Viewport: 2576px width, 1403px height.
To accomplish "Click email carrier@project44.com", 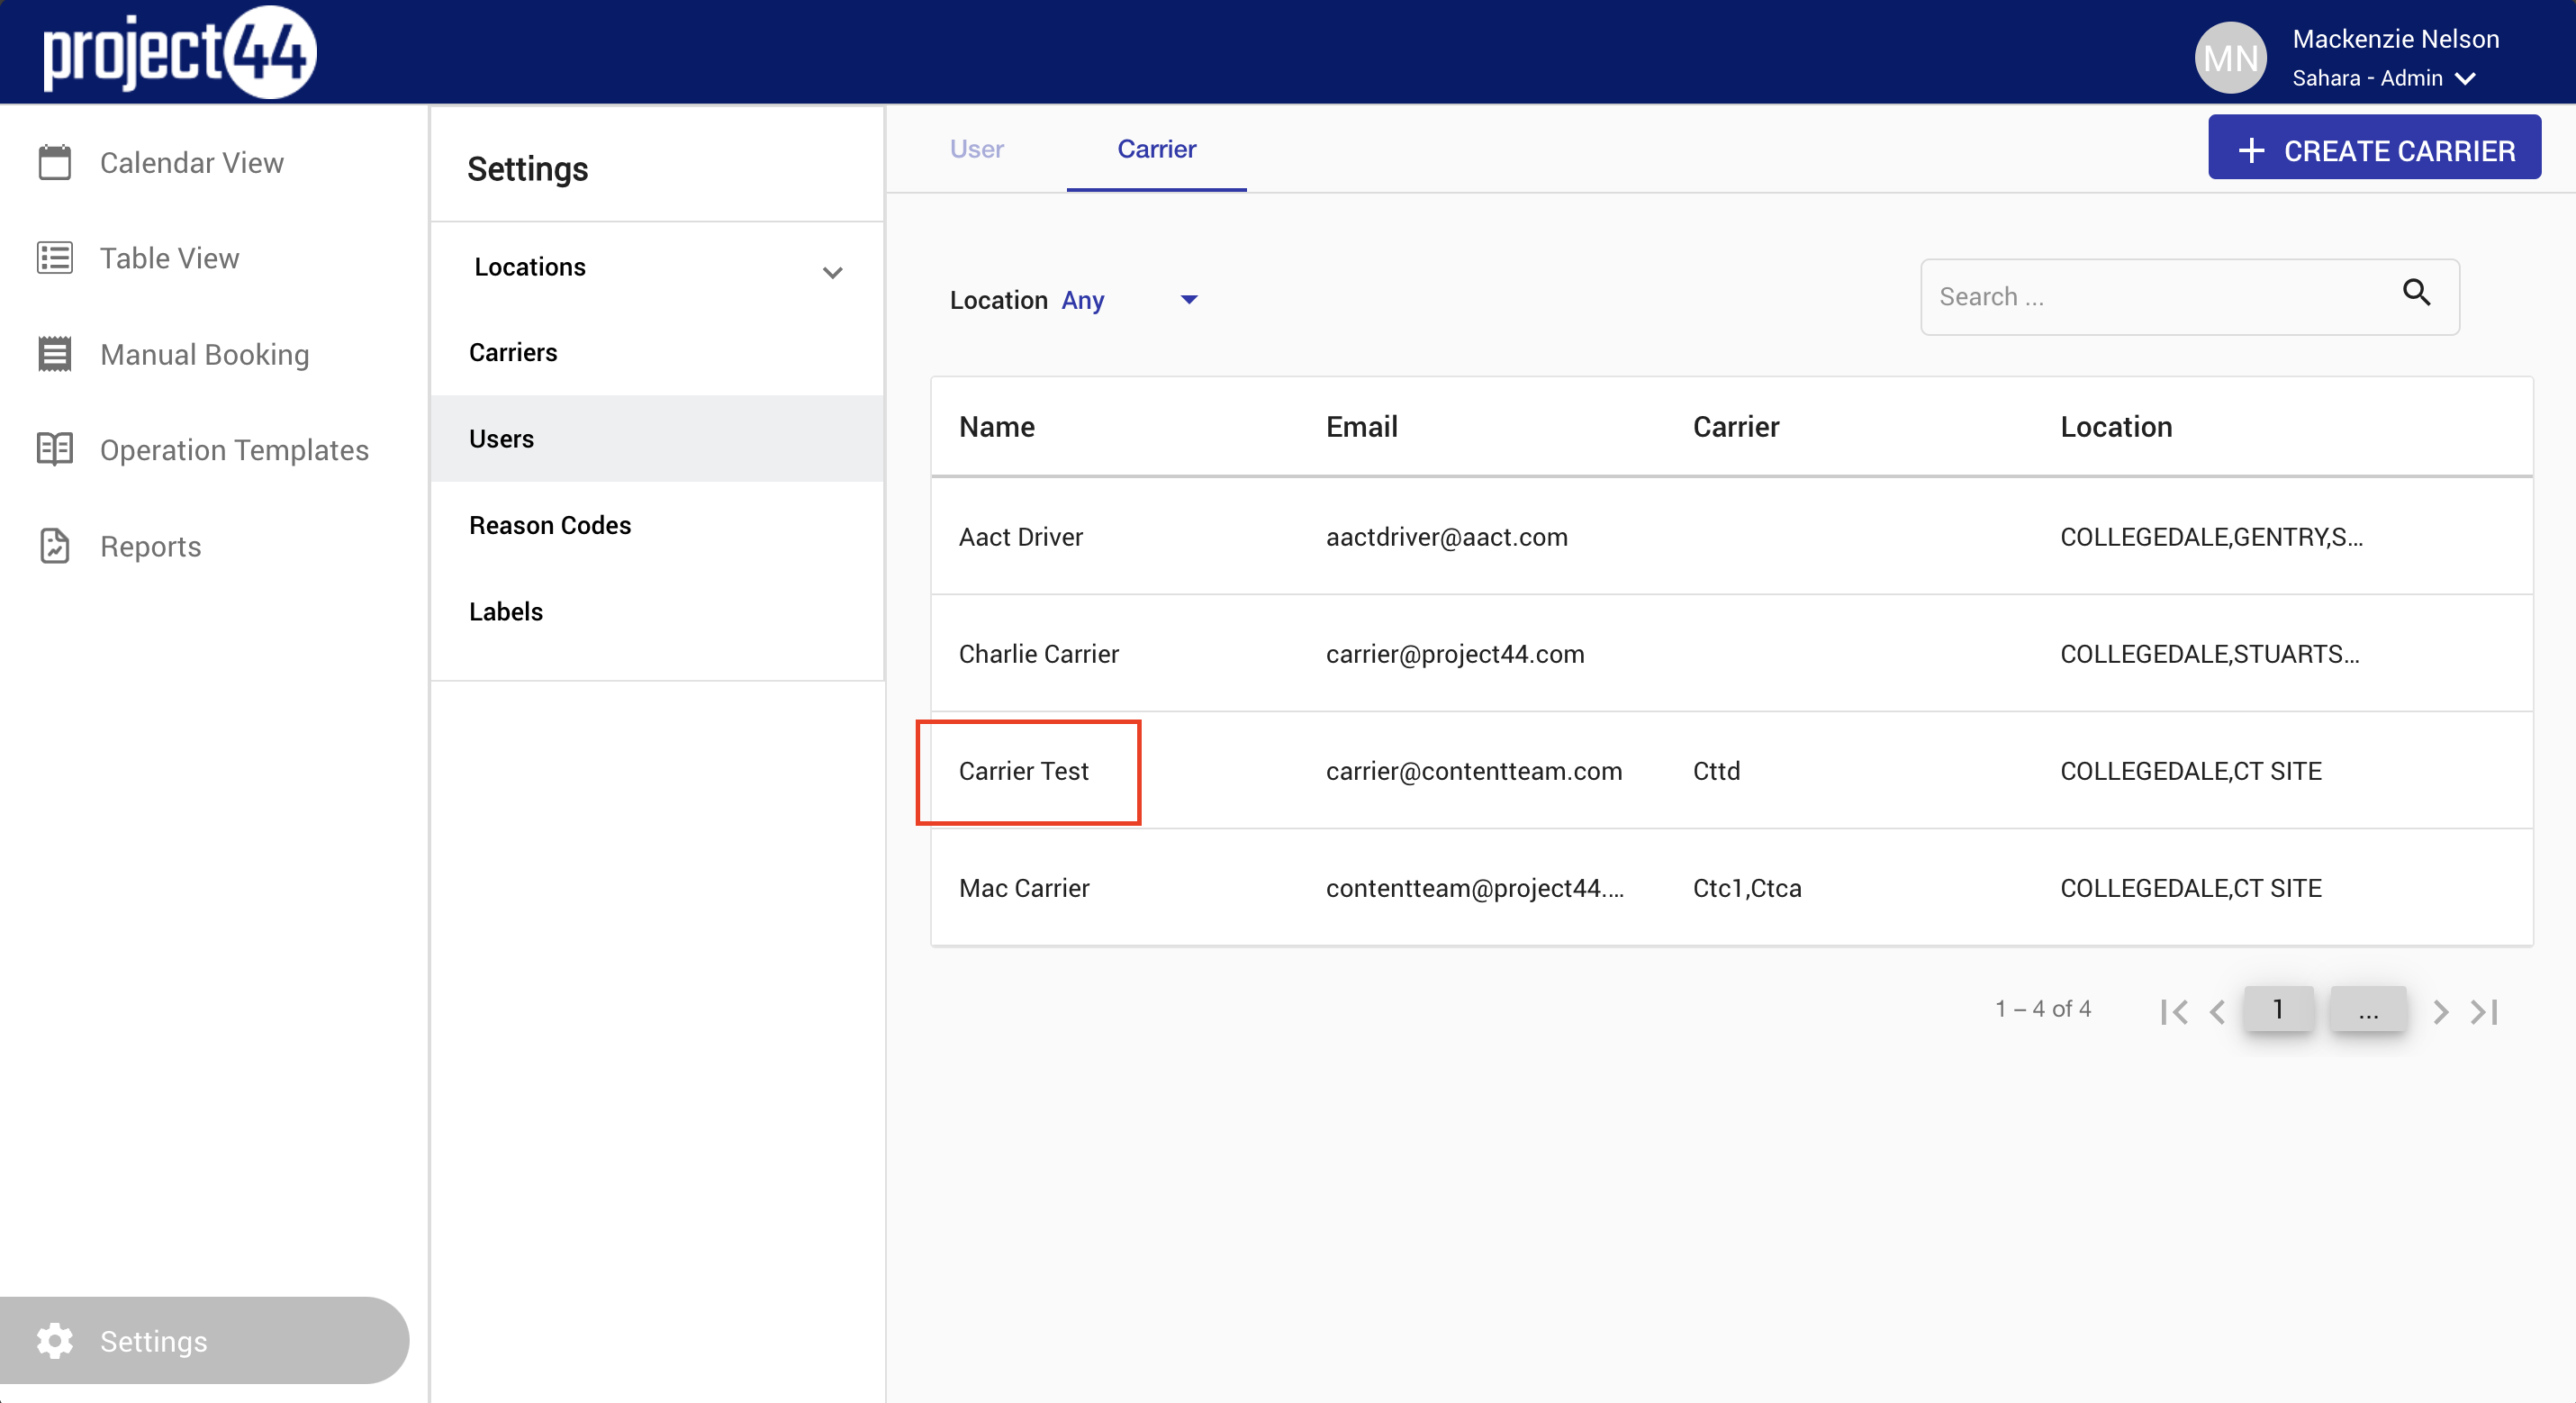I will (x=1455, y=654).
